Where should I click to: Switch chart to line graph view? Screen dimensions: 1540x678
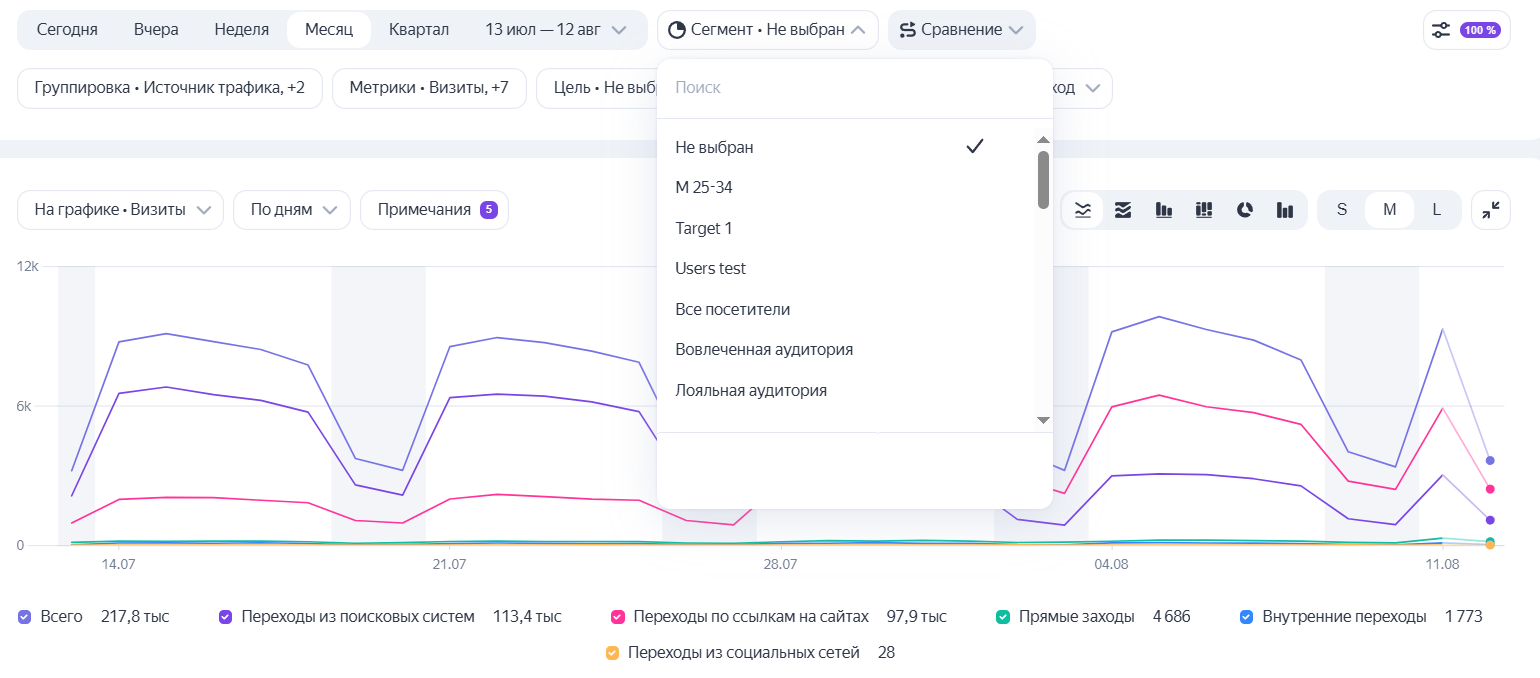[1083, 210]
